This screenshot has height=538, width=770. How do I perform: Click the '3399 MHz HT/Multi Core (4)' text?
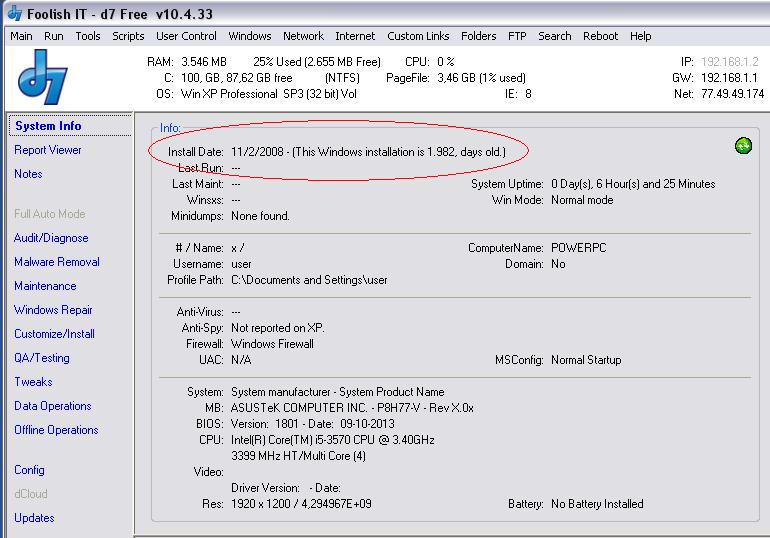pos(298,456)
